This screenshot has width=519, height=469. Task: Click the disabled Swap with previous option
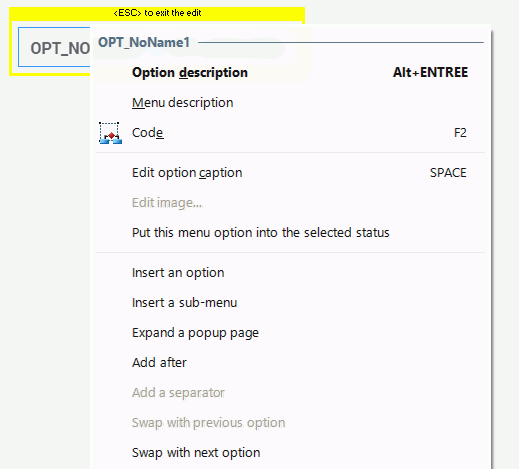[290, 423]
